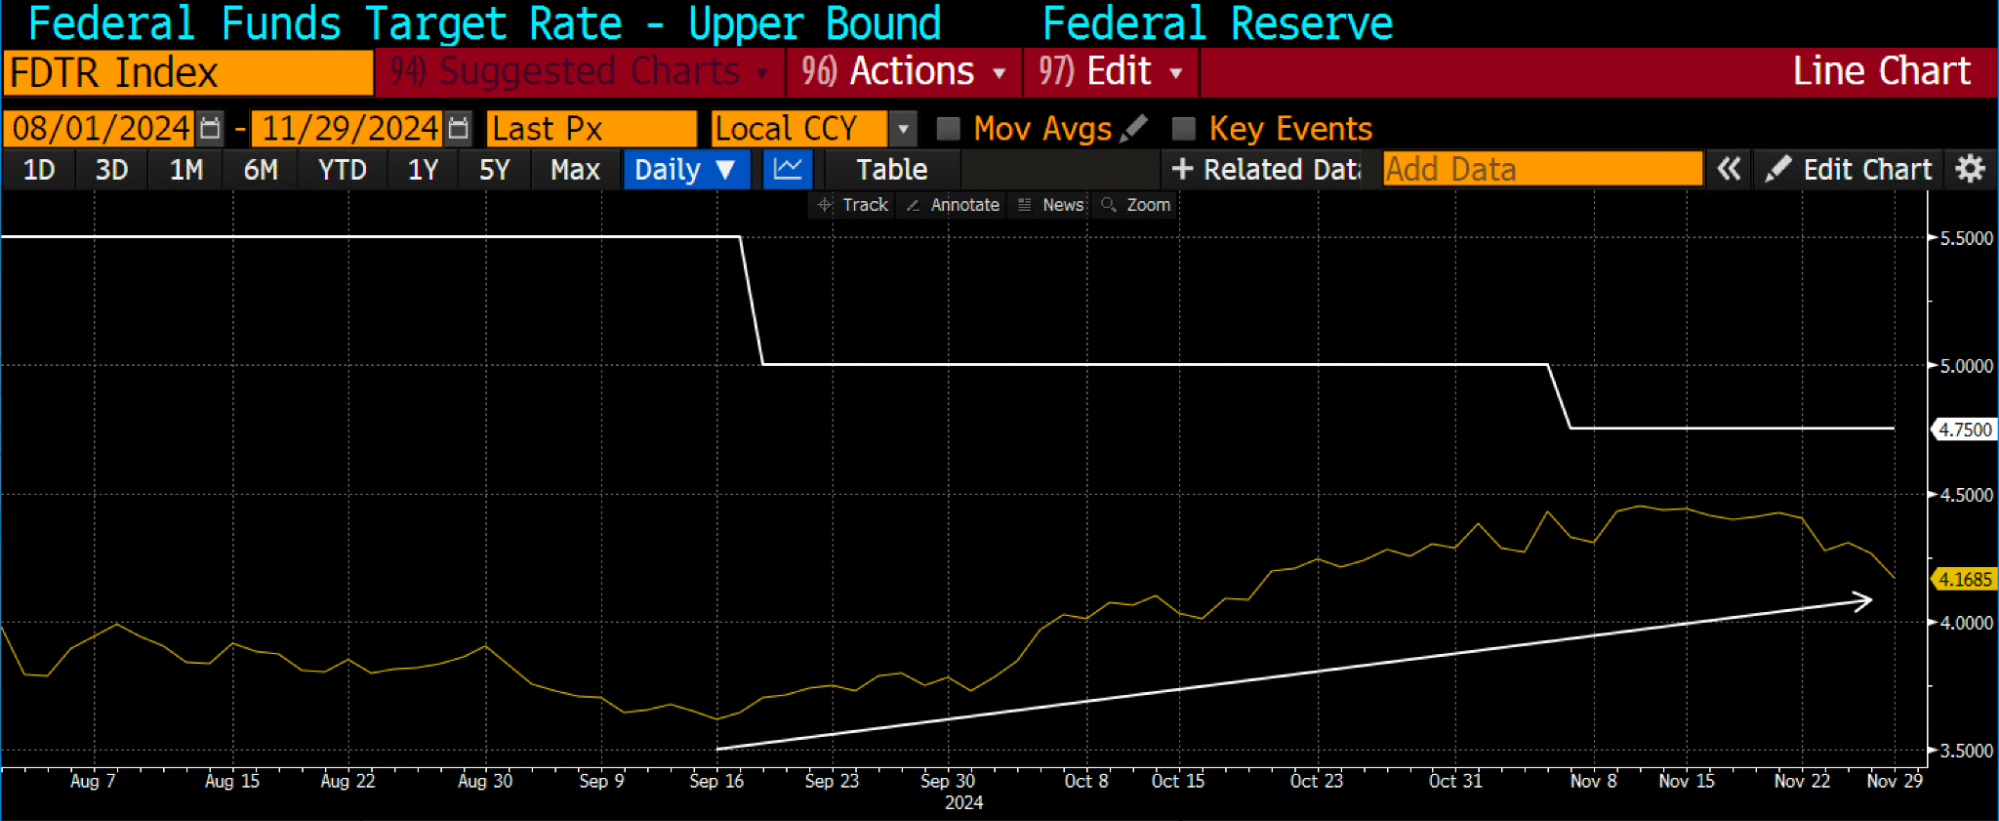
Task: Select the 5Y range tab
Action: click(494, 169)
